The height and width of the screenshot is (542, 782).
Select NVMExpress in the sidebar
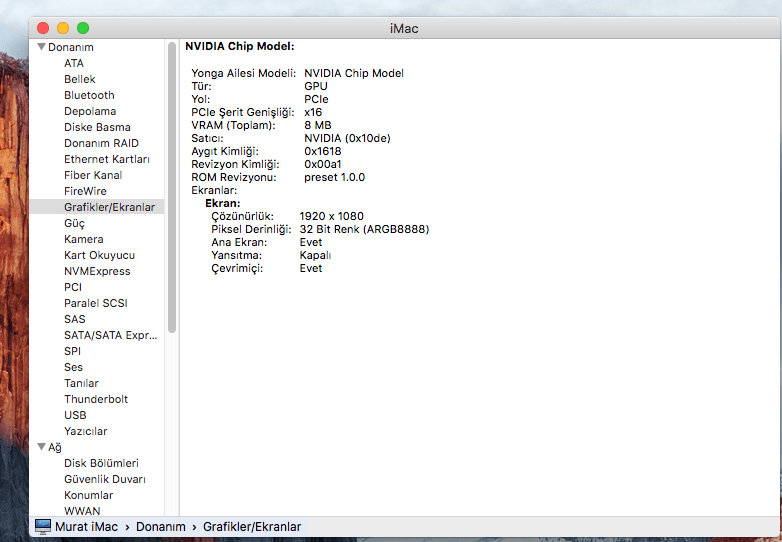click(x=97, y=271)
